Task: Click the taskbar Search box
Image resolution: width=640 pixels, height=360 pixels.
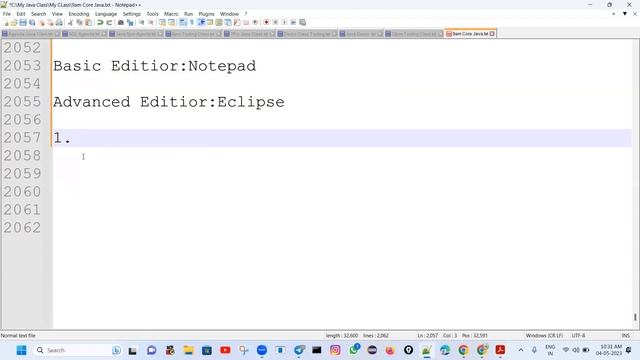Action: [x=78, y=350]
